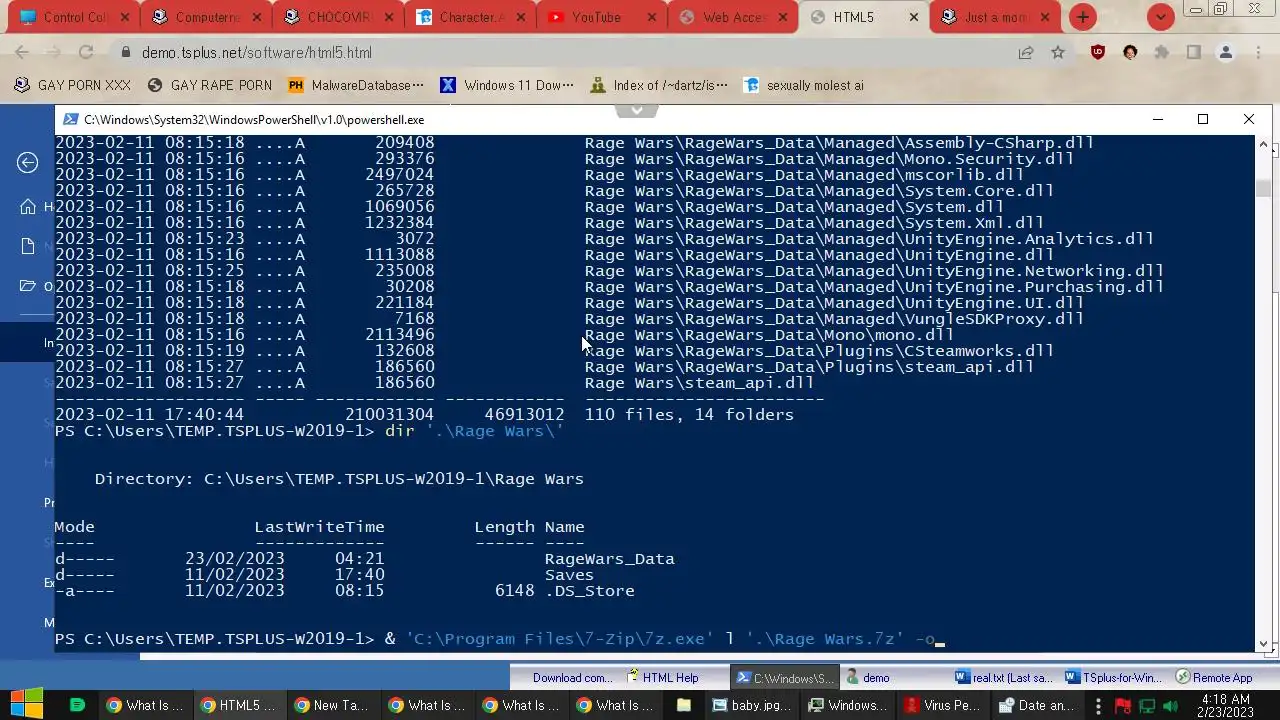This screenshot has width=1280, height=720.
Task: Switch to New Ta... Chrome taskbar item
Action: coord(332,705)
